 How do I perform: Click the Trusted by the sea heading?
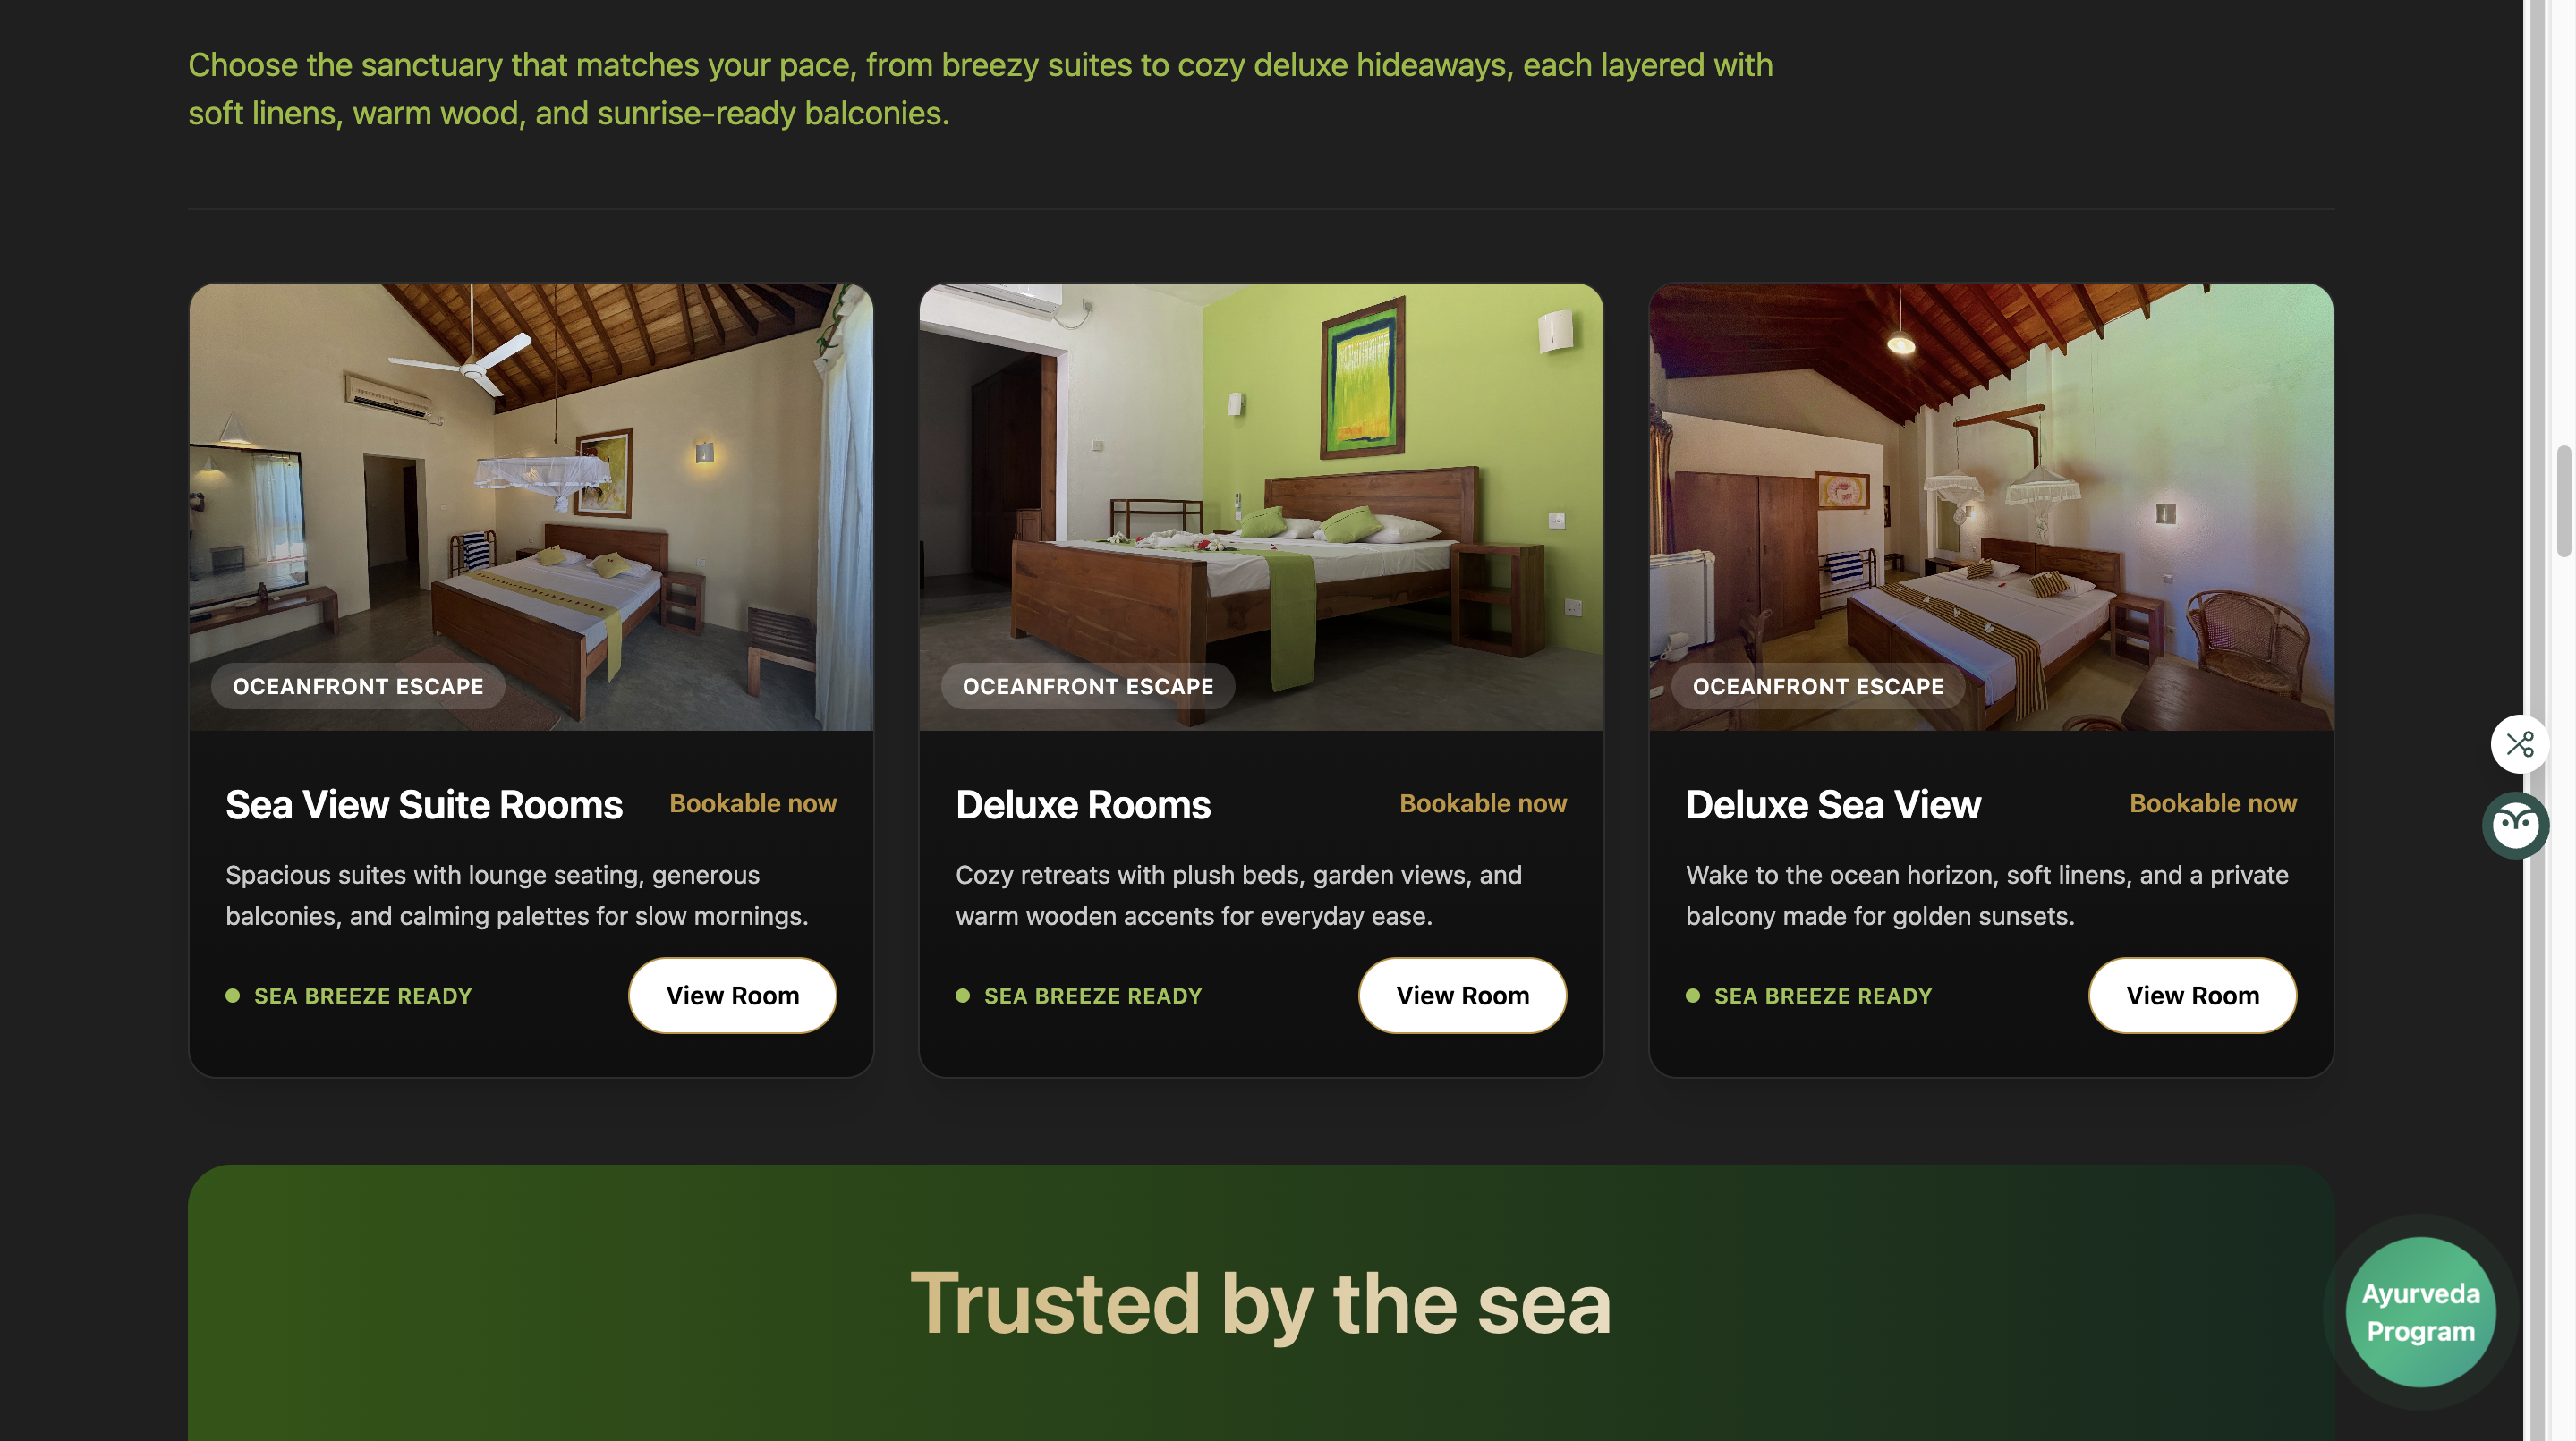pyautogui.click(x=1261, y=1304)
